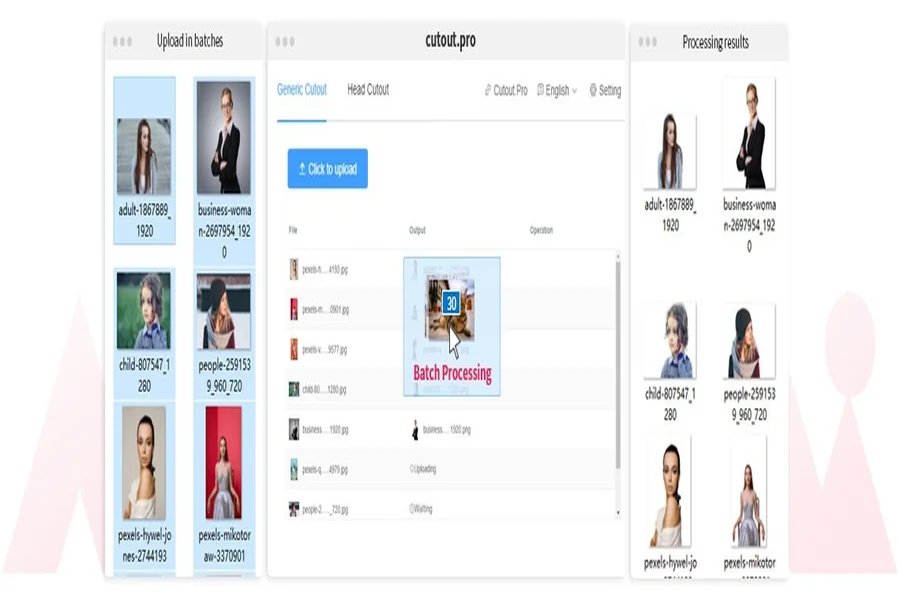Click the upload arrow icon on the blue button
Image resolution: width=900 pixels, height=600 pixels.
(x=300, y=168)
